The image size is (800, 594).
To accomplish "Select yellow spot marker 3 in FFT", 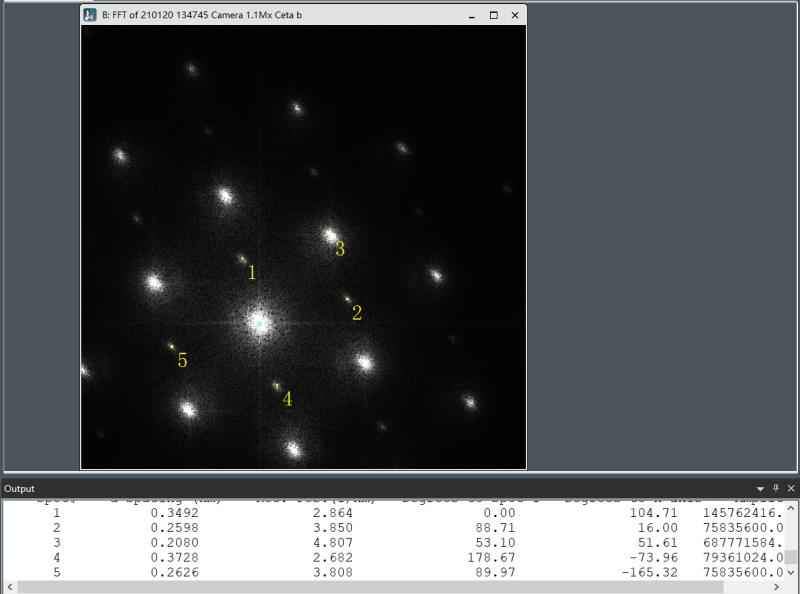I will [x=340, y=249].
